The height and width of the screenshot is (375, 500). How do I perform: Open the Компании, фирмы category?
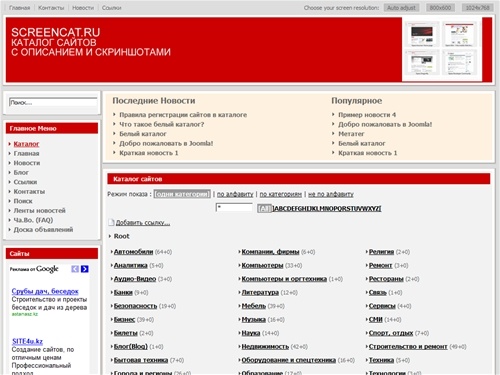pos(270,252)
